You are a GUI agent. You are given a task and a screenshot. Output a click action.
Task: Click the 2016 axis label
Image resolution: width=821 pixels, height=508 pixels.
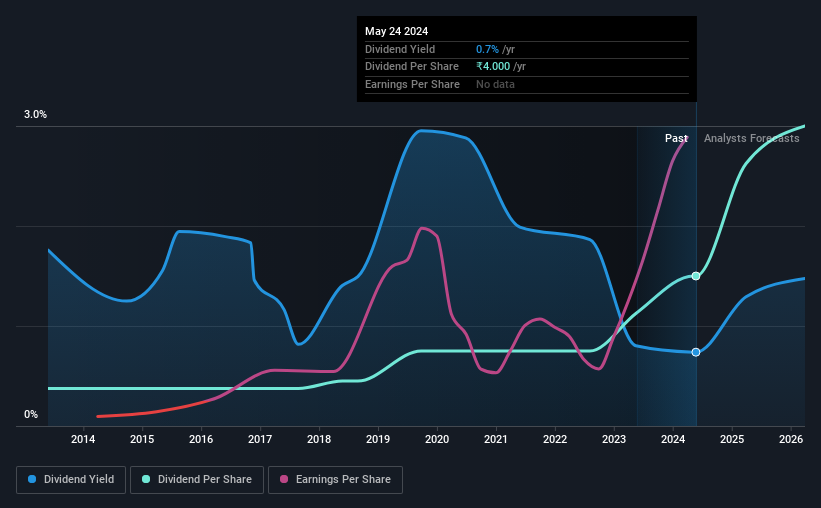pos(201,439)
